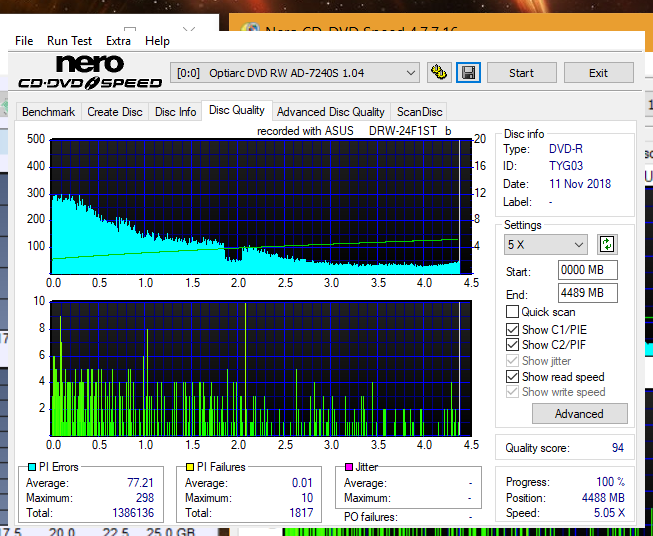Open the Run Test menu

point(69,41)
